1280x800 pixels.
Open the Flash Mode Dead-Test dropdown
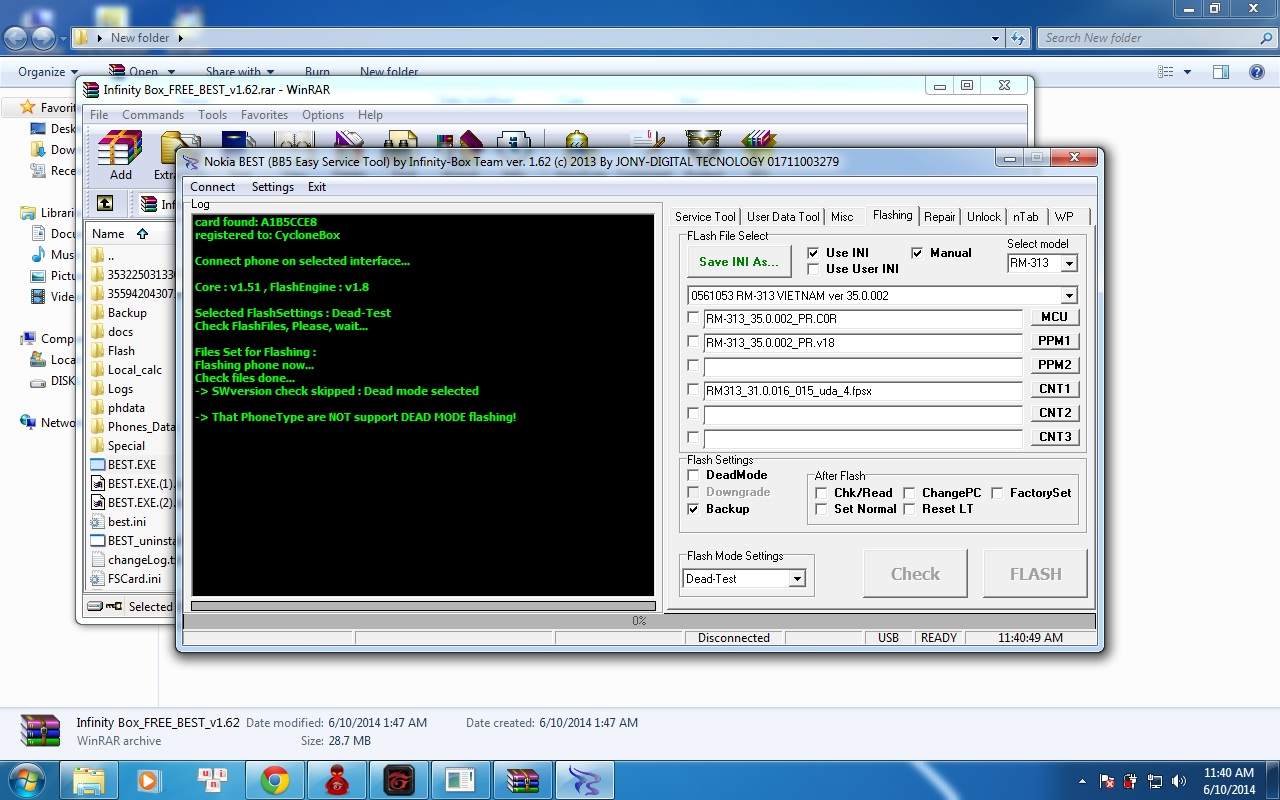(796, 578)
